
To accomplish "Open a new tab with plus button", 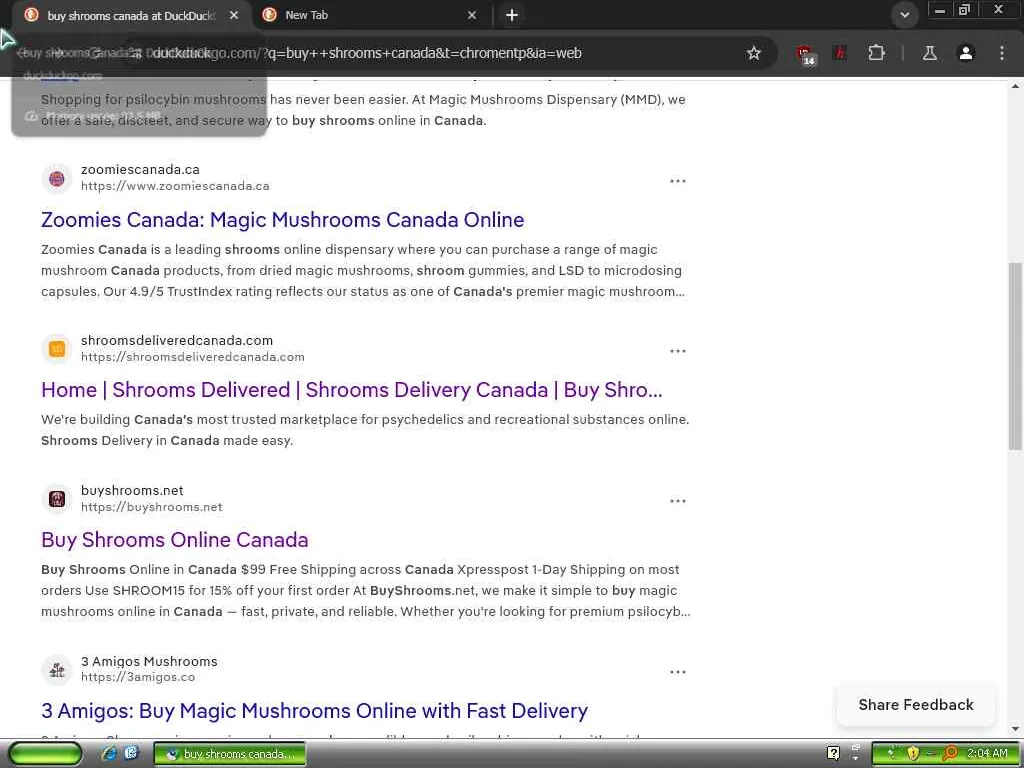I will point(512,15).
